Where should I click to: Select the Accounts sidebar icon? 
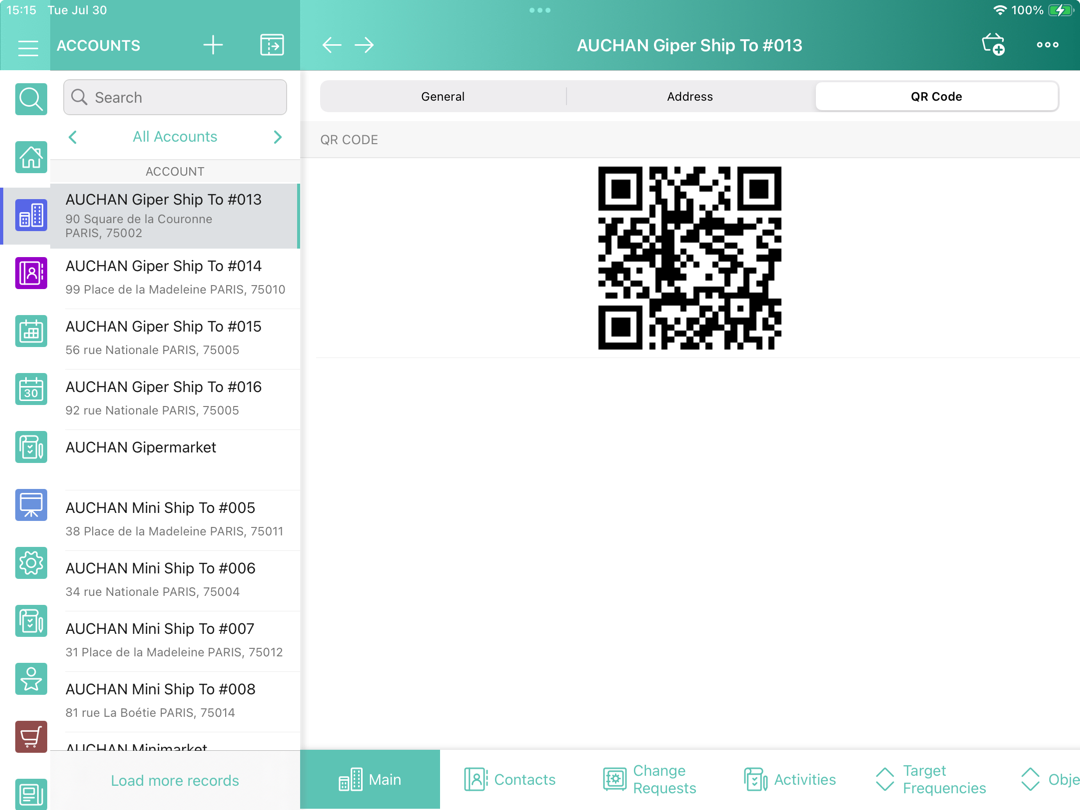(30, 215)
